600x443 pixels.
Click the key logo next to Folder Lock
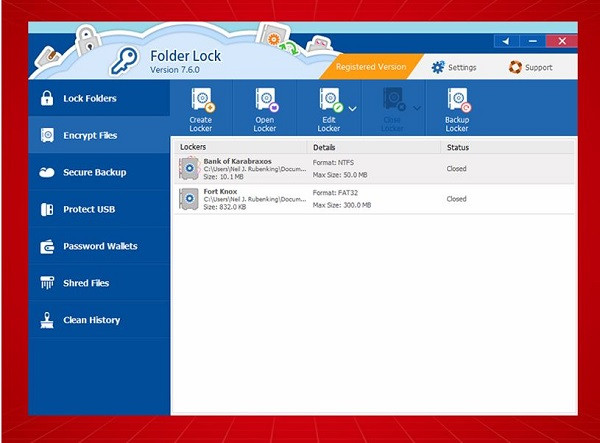pos(124,60)
